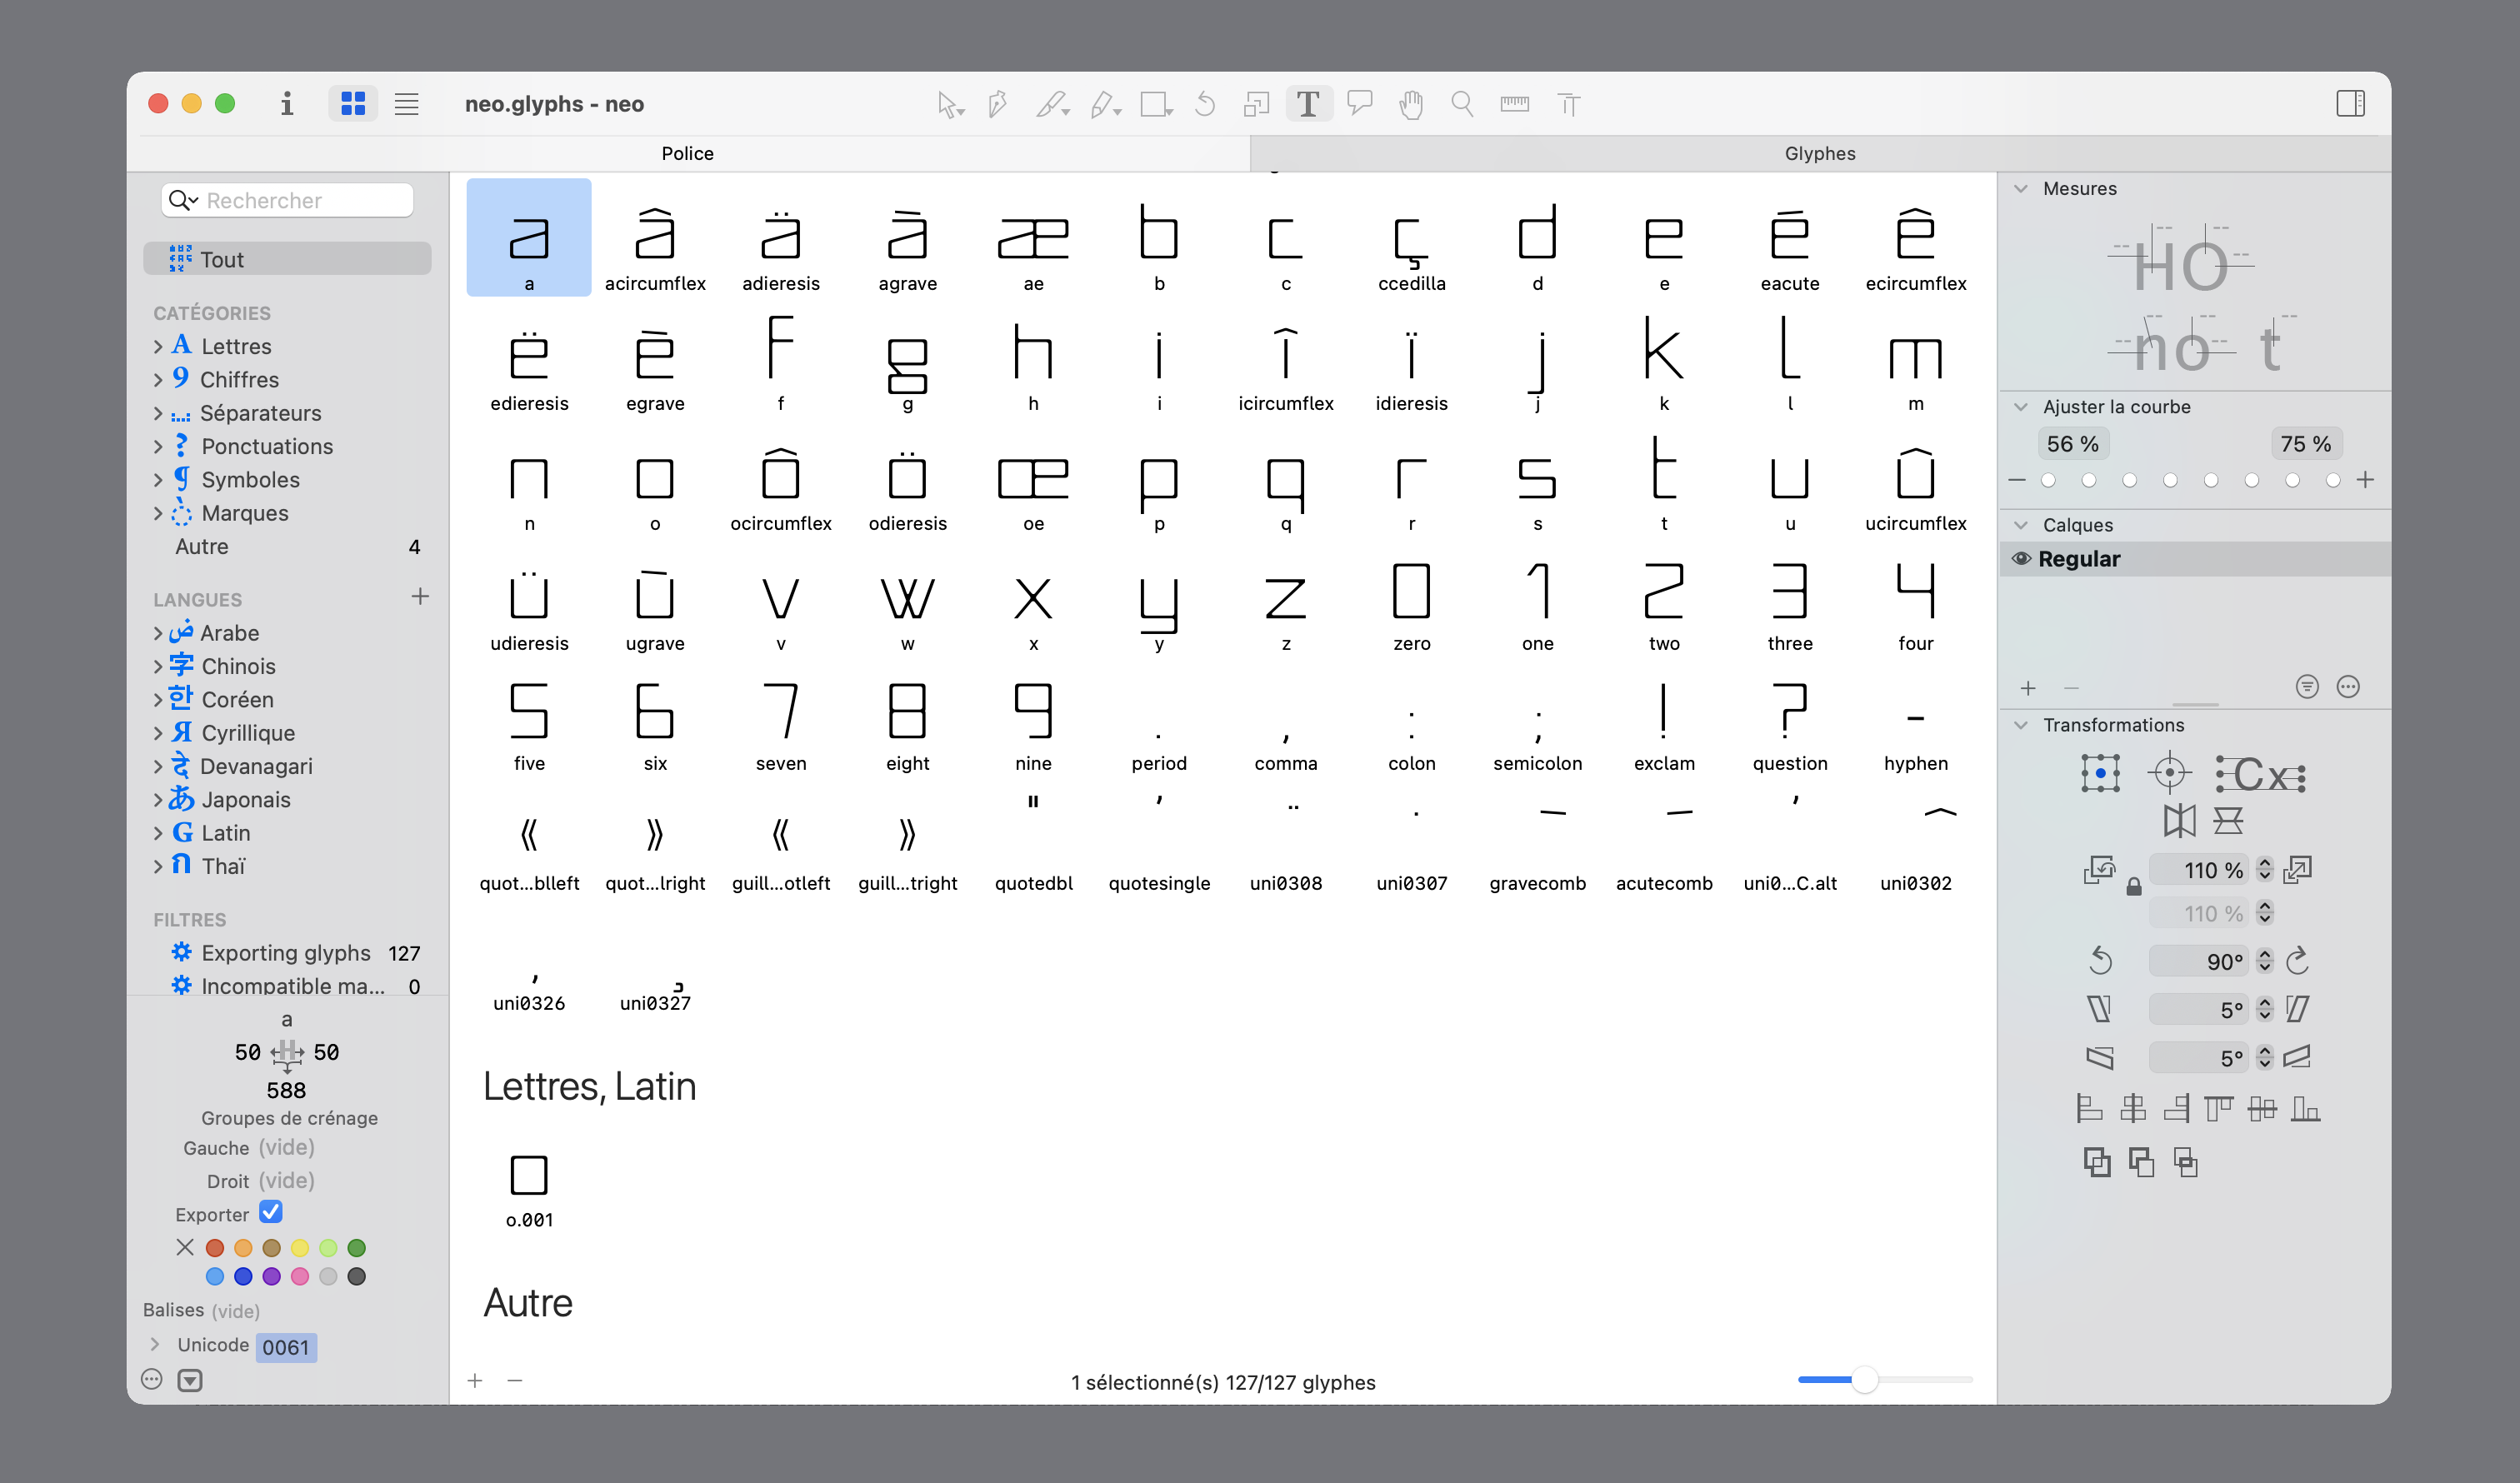
Task: Select the zoom magnifier tool
Action: pos(1462,104)
